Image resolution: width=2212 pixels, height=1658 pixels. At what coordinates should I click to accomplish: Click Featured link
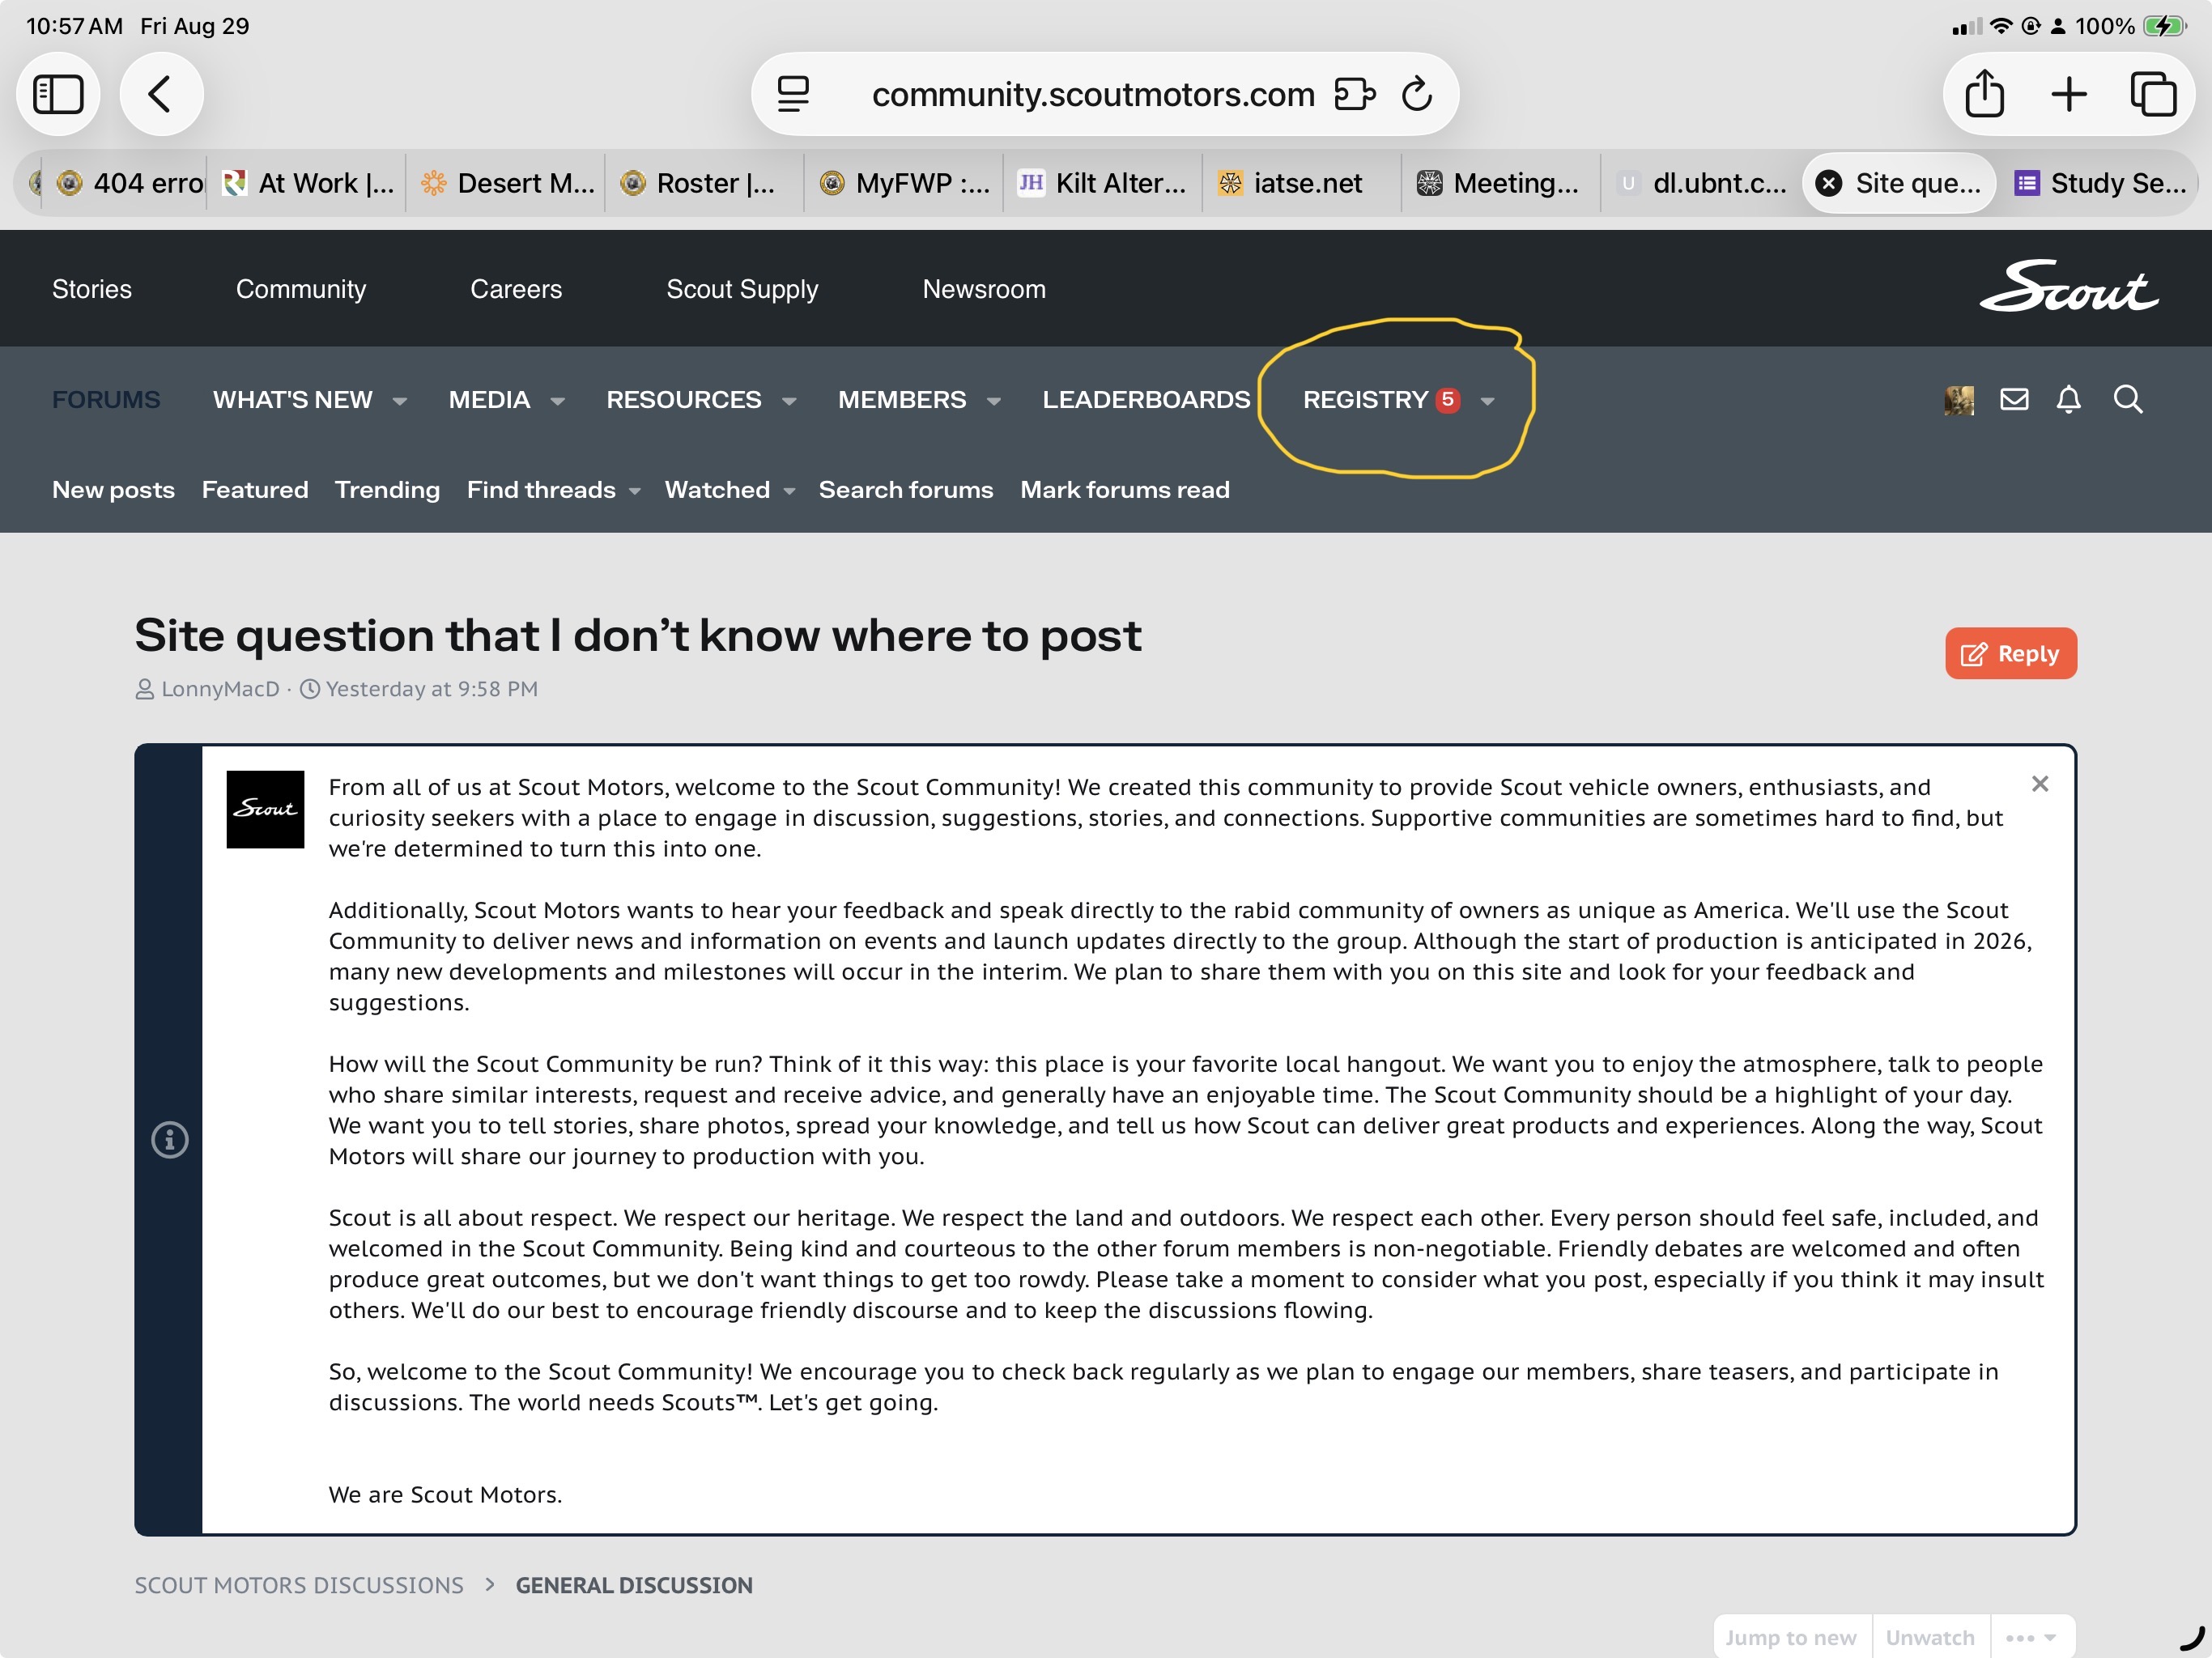pos(255,490)
